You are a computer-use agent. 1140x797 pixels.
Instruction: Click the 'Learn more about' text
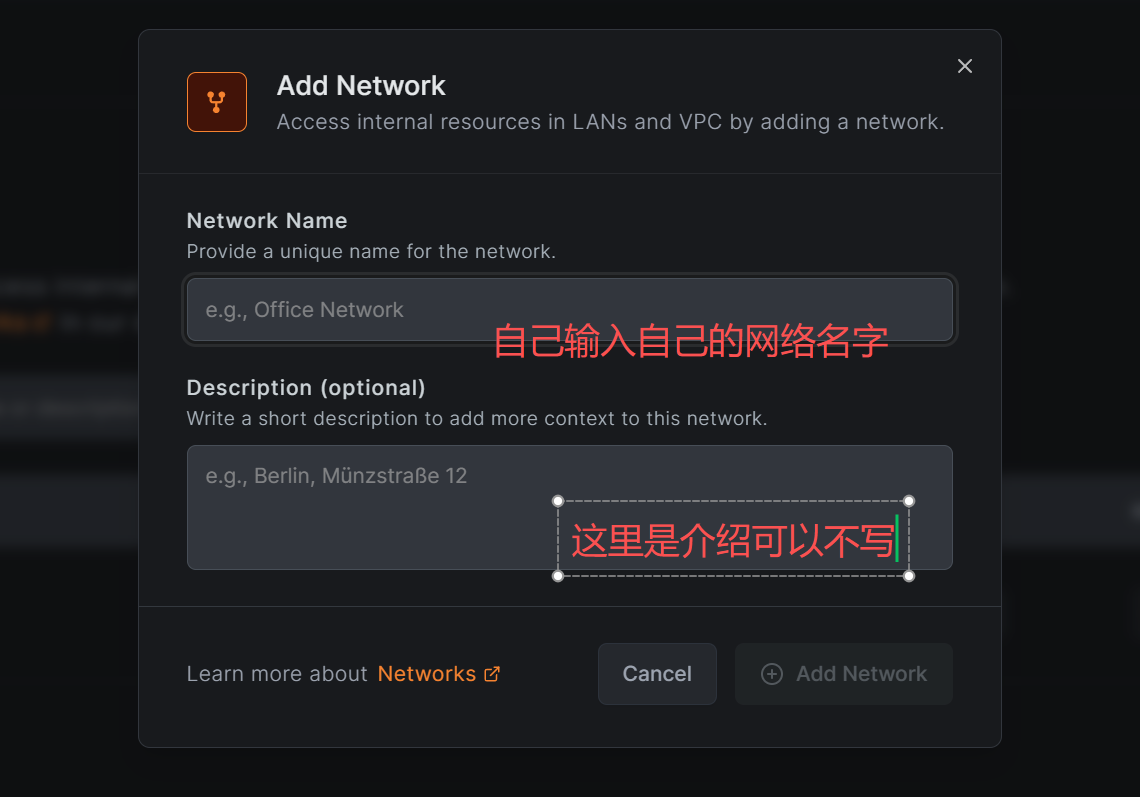click(x=277, y=674)
